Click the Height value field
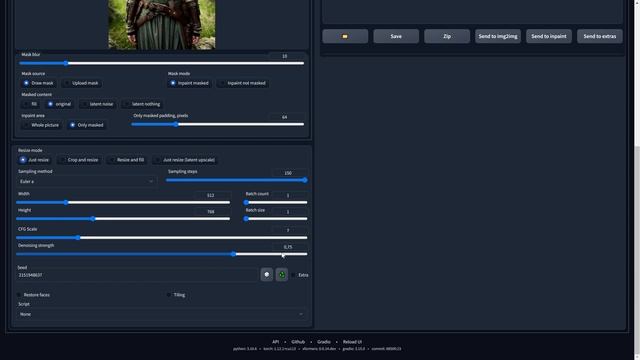This screenshot has width=640, height=360. [x=211, y=212]
